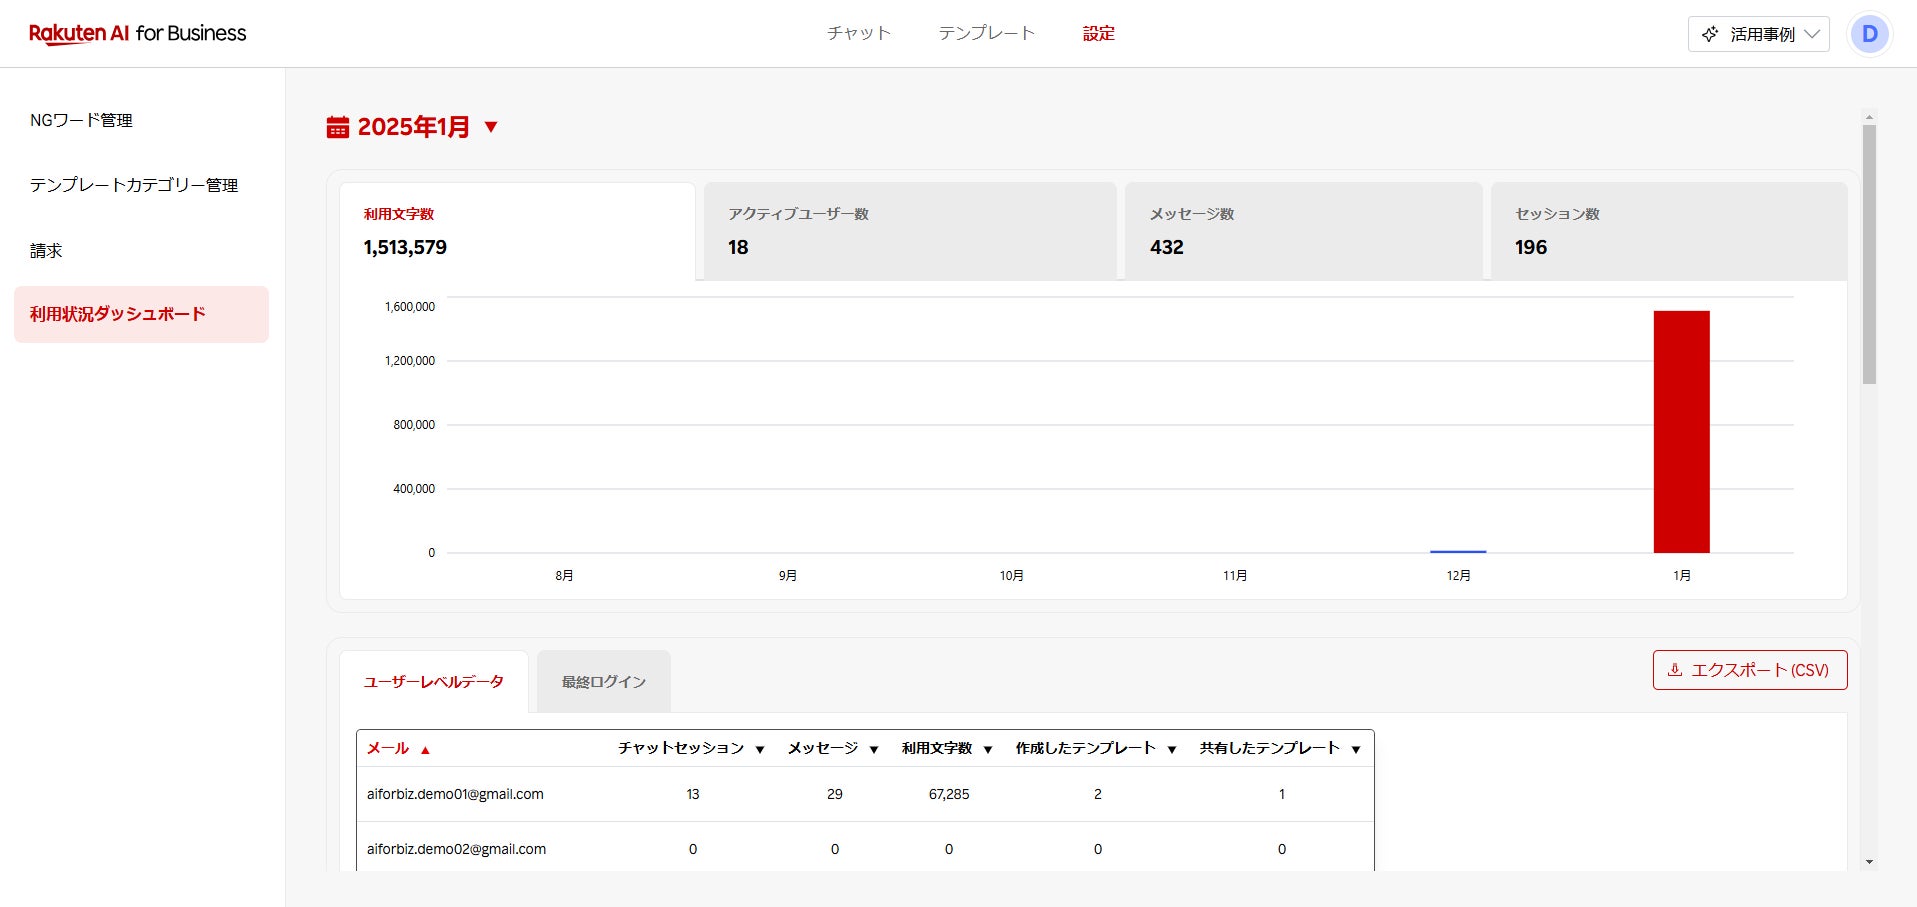Image resolution: width=1917 pixels, height=907 pixels.
Task: Open the 設定 top navigation tab
Action: [x=1098, y=33]
